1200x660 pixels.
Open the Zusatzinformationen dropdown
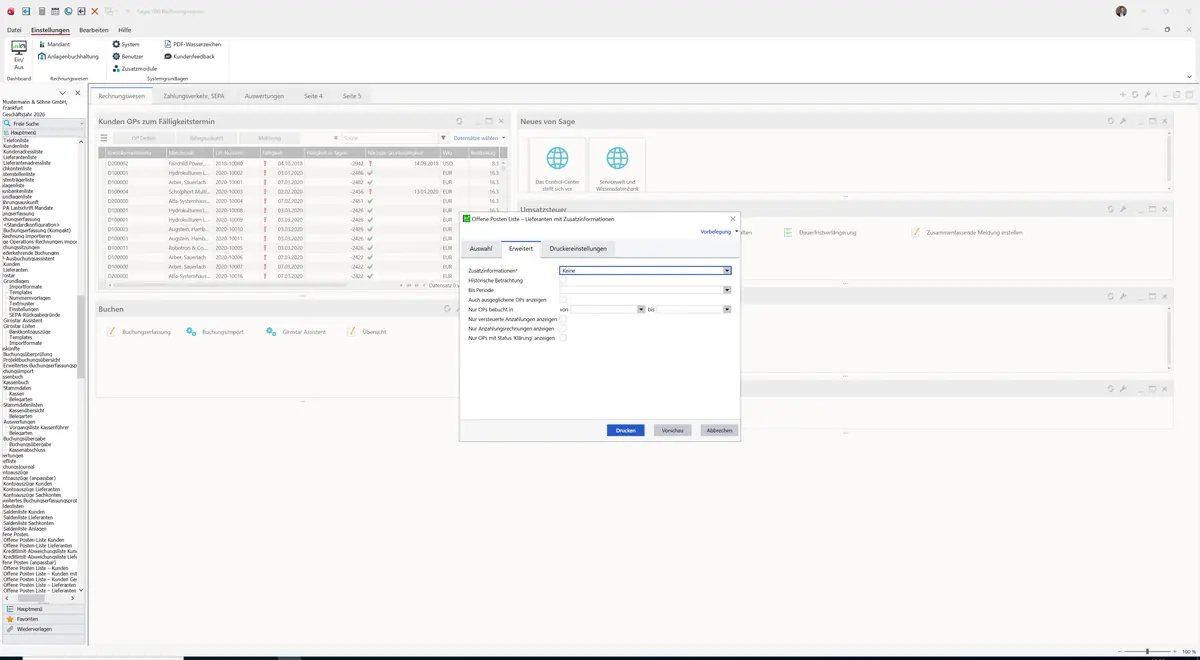pyautogui.click(x=727, y=270)
